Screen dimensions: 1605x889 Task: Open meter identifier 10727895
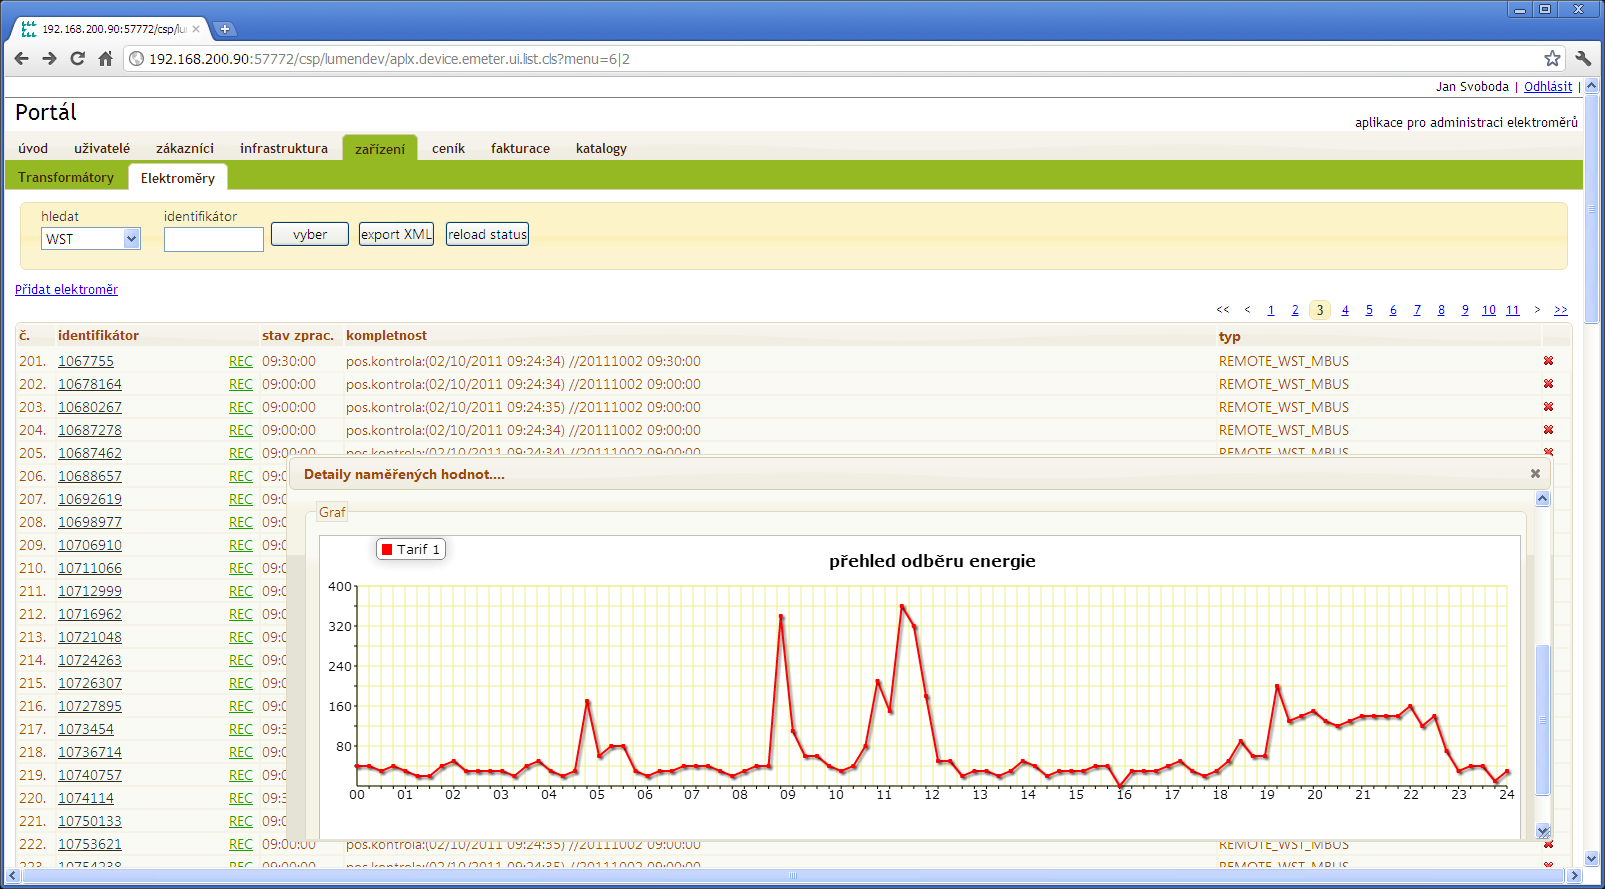(90, 706)
